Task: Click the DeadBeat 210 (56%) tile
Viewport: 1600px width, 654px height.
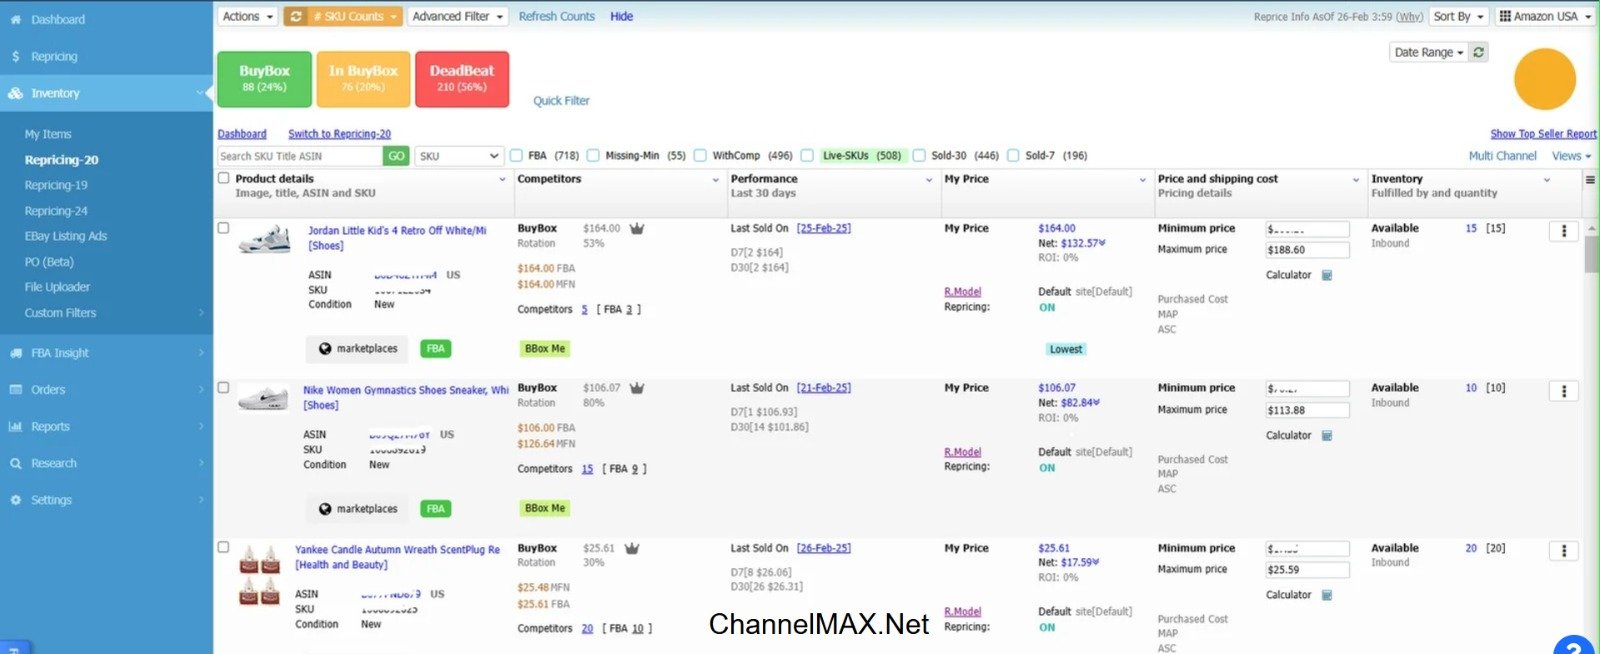Action: tap(462, 78)
